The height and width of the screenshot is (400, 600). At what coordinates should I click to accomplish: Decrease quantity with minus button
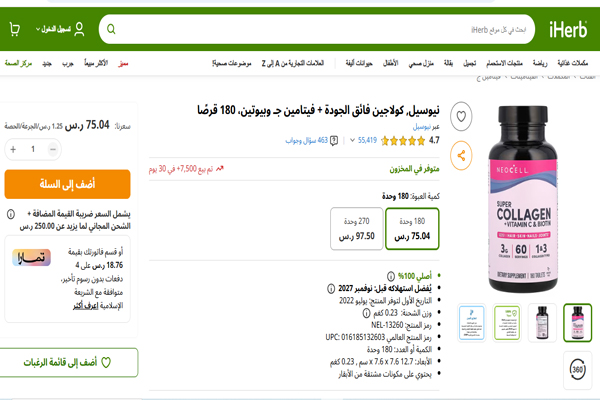(x=53, y=149)
